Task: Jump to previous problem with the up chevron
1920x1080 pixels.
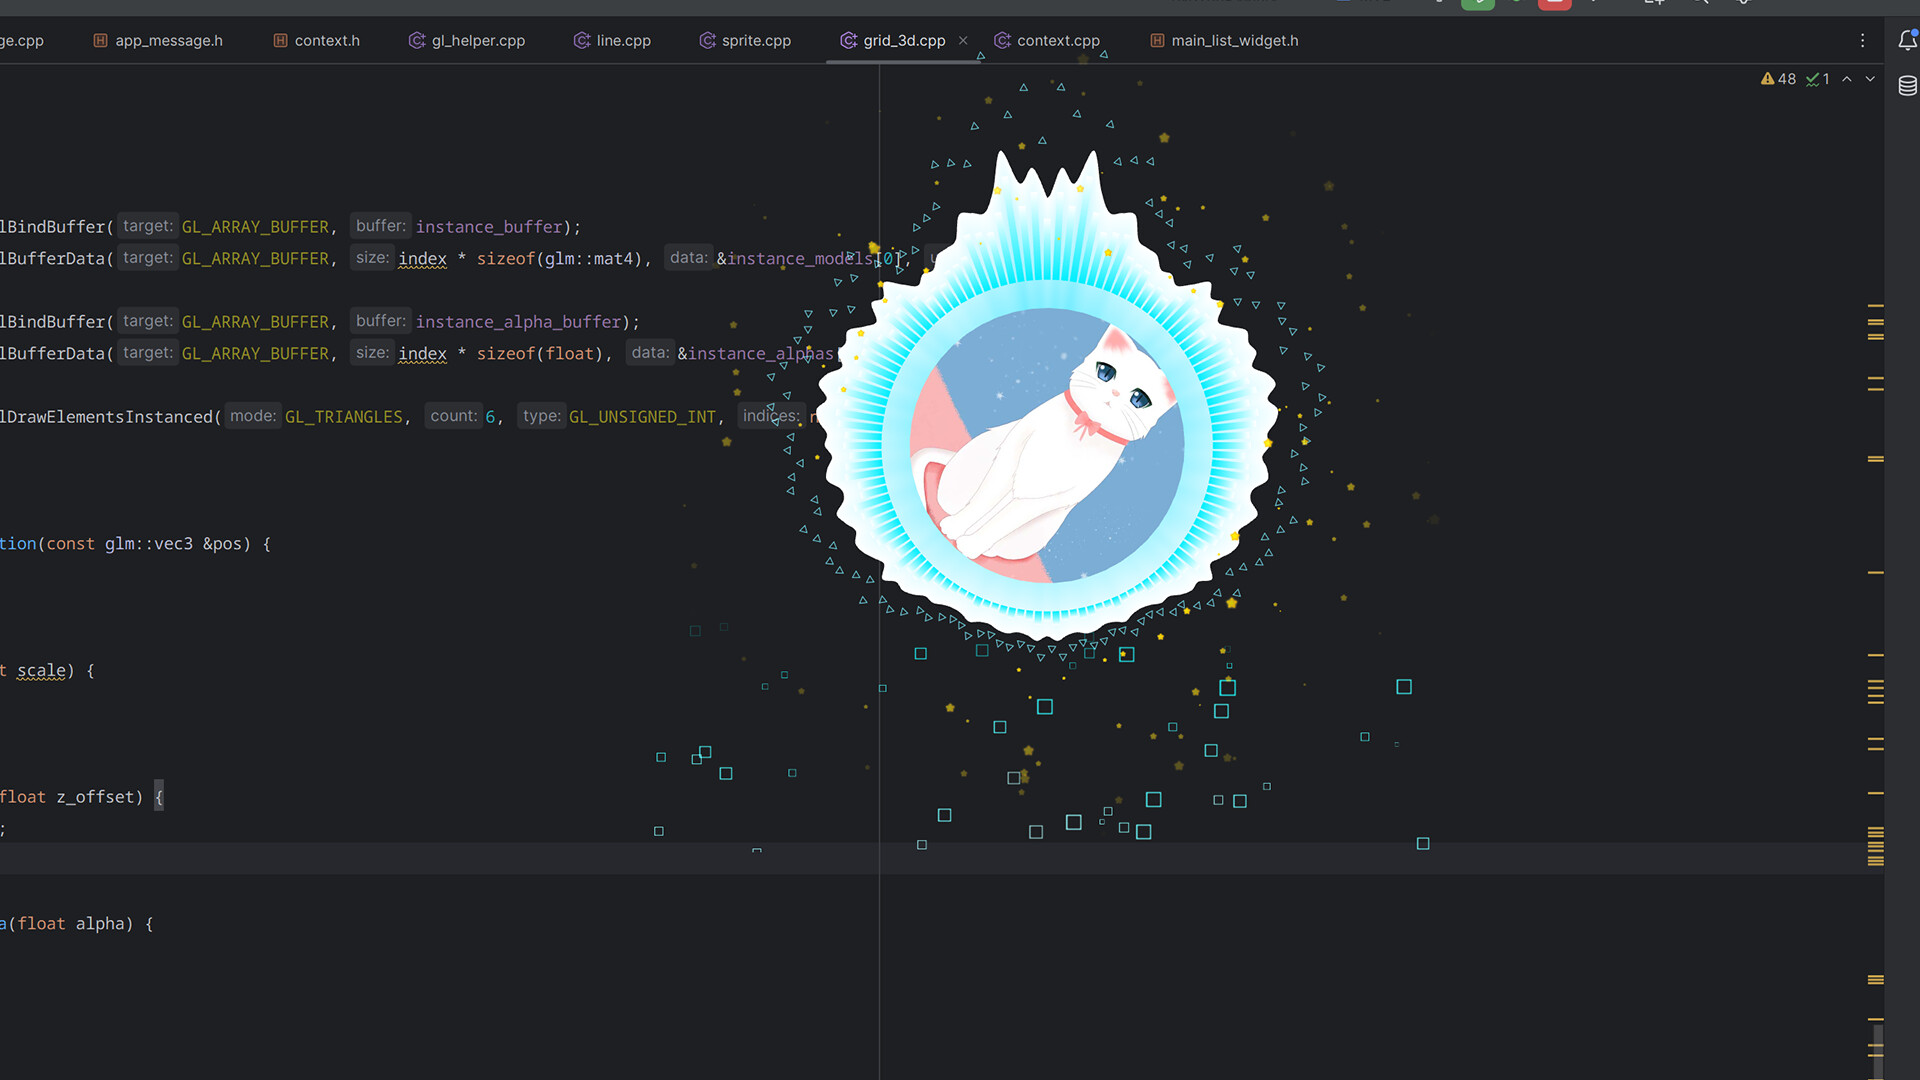Action: (1847, 79)
